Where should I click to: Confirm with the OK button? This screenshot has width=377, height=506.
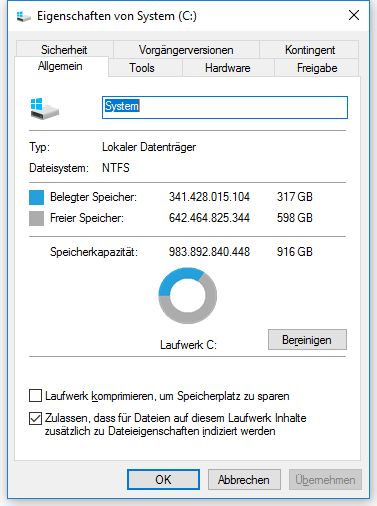(x=163, y=480)
